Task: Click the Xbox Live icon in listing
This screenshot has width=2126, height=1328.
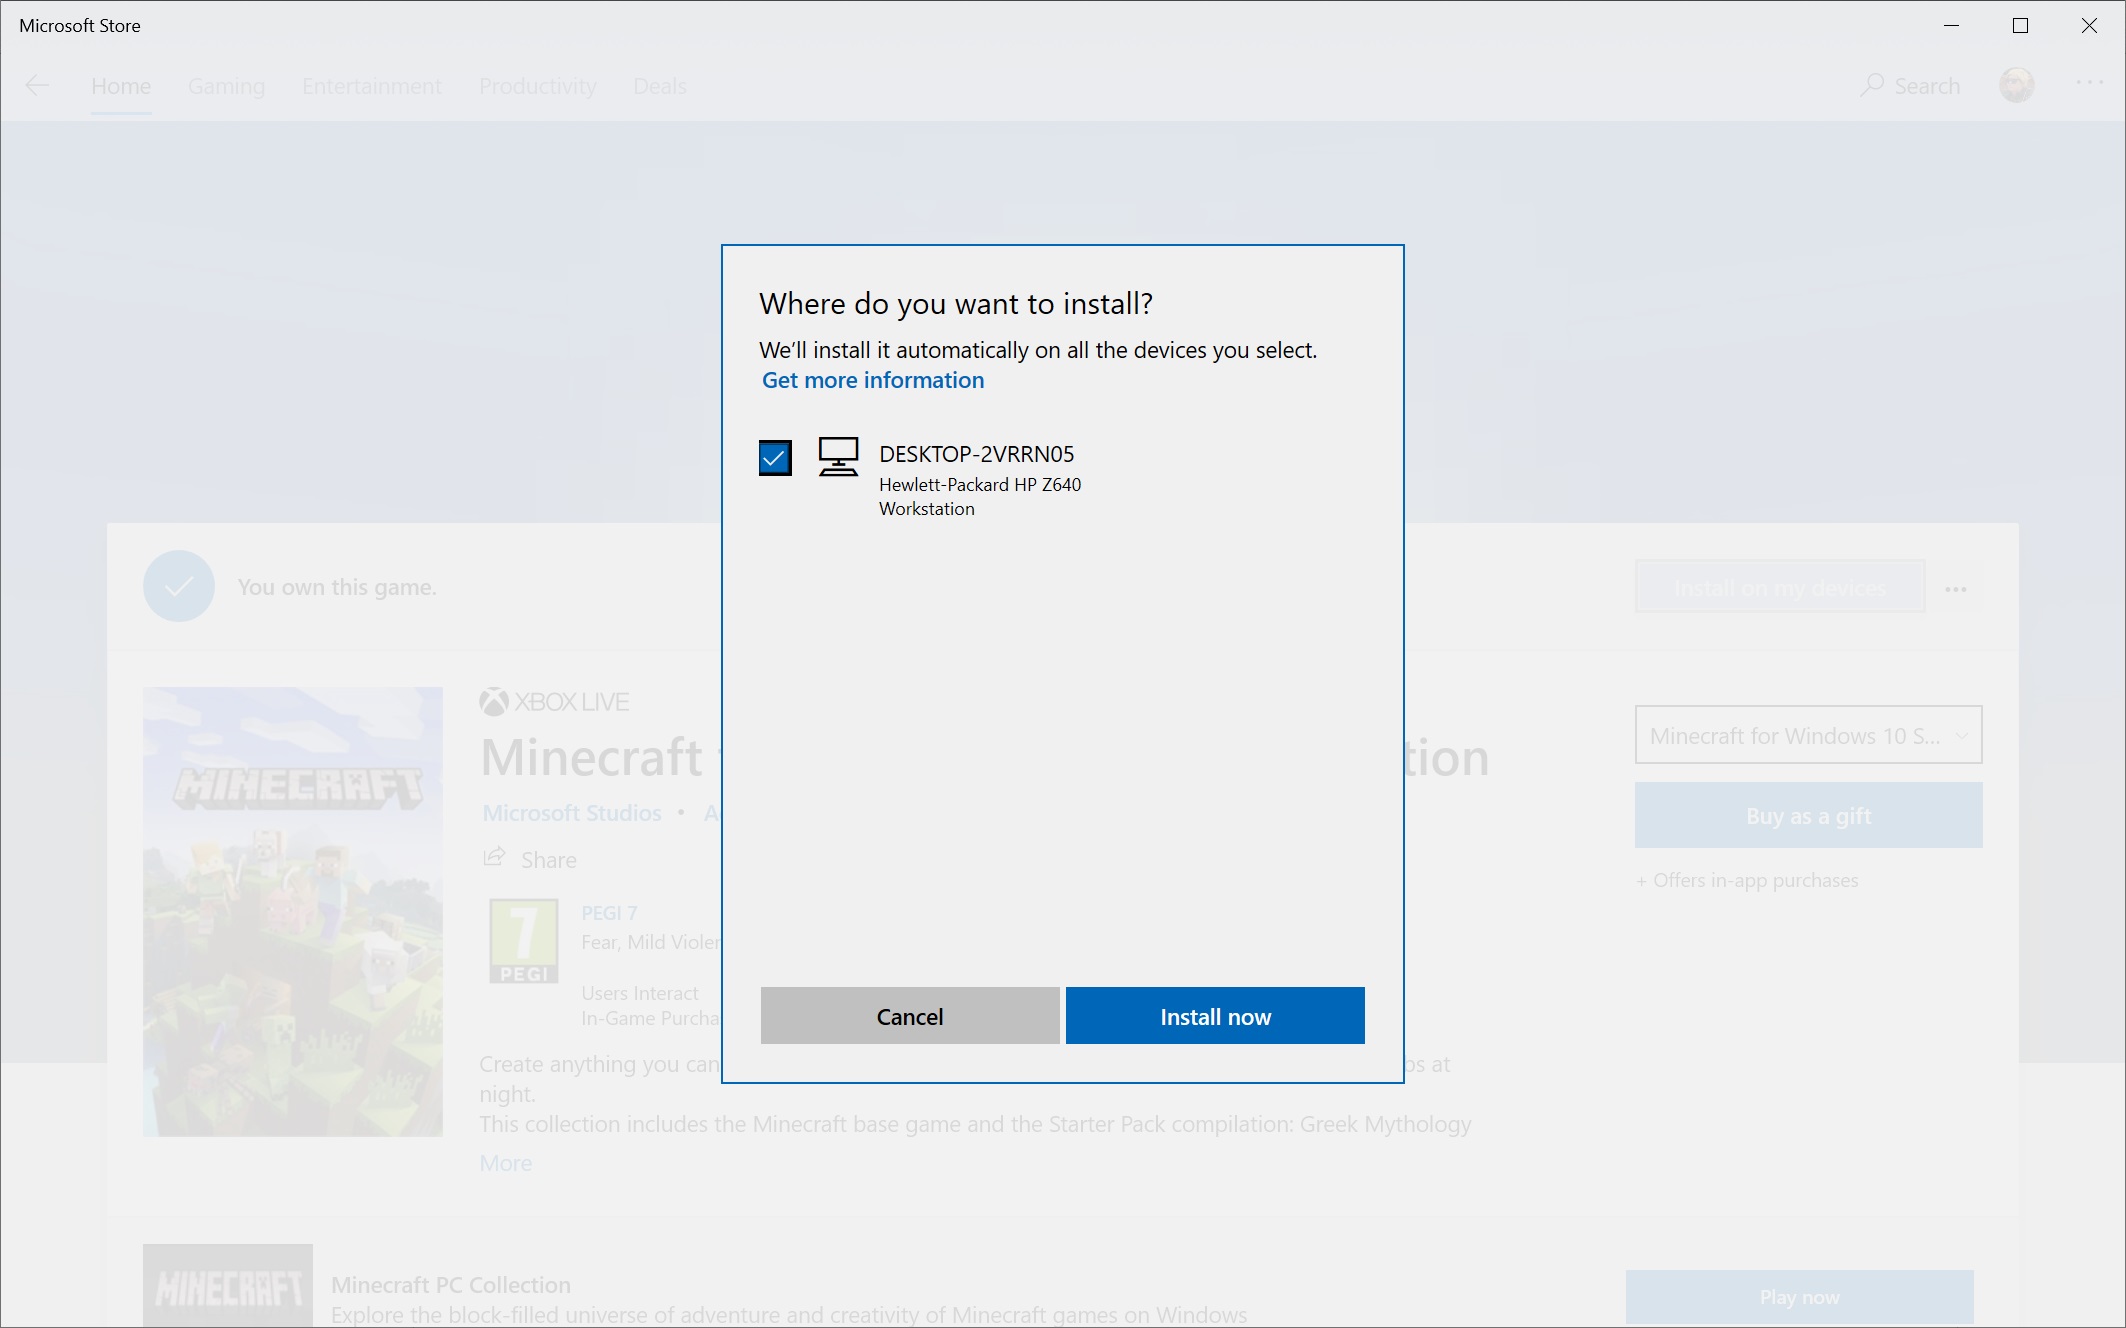Action: [x=494, y=699]
